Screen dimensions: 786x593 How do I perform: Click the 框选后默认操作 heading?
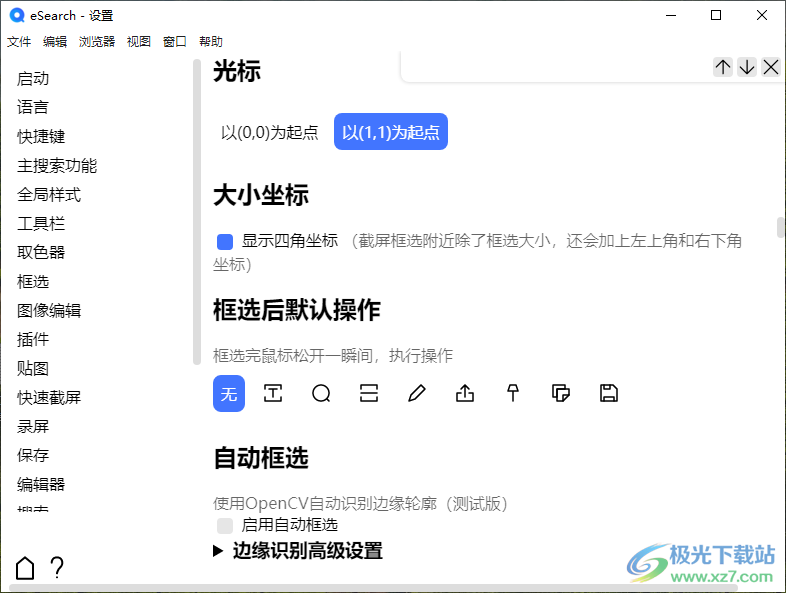[x=297, y=310]
